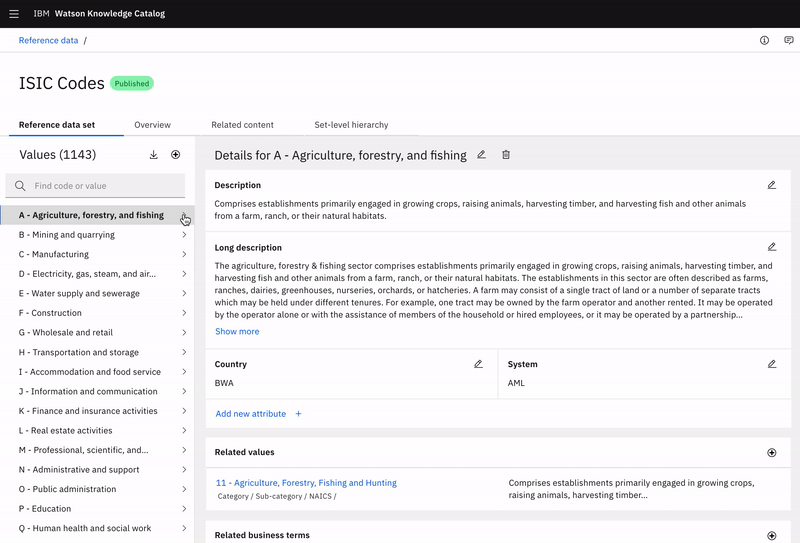Open the comments chat icon
Image resolution: width=800 pixels, height=543 pixels.
[x=789, y=40]
